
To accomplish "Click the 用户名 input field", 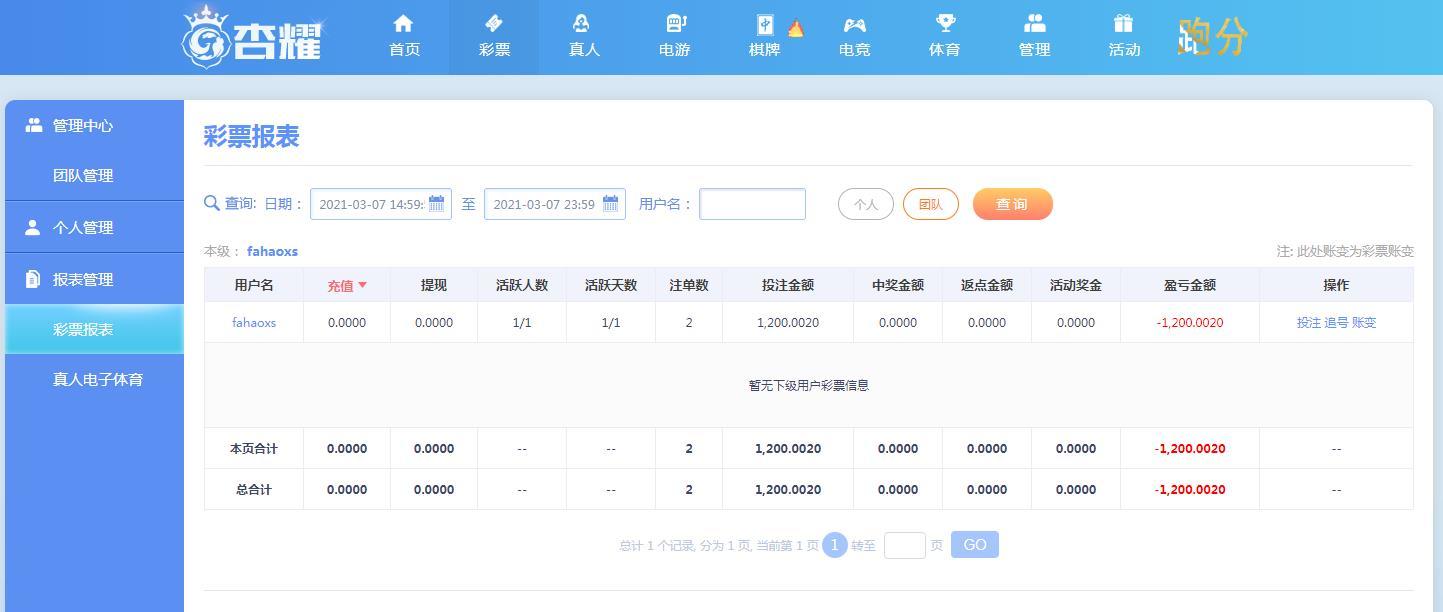I will coord(752,204).
